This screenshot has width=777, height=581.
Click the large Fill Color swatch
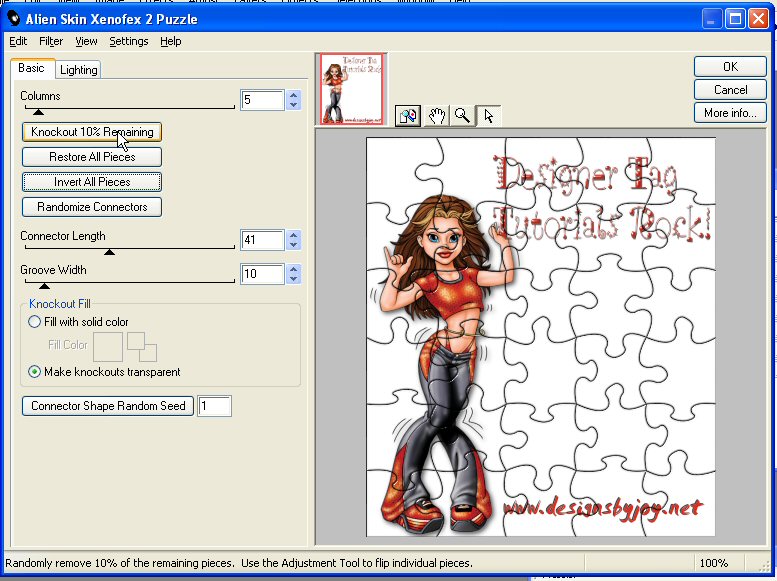(x=108, y=347)
